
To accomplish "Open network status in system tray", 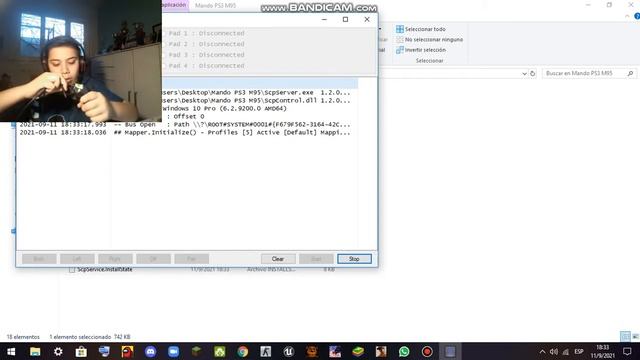I will point(566,351).
